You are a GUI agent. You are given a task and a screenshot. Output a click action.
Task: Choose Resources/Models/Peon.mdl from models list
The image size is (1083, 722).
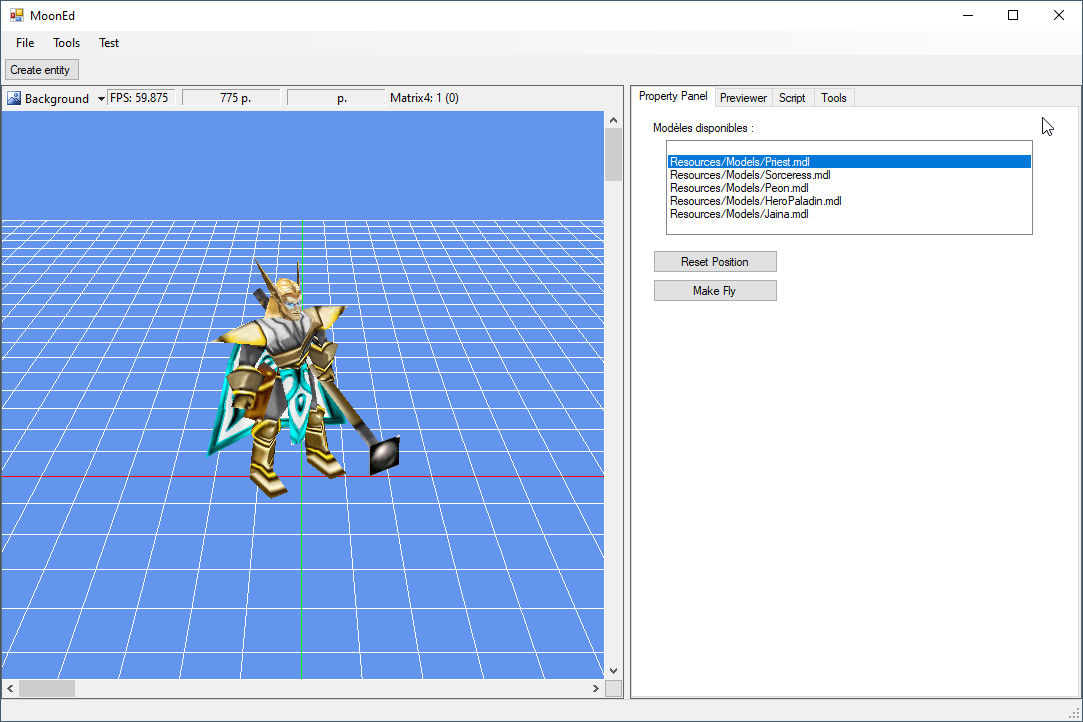tap(739, 188)
